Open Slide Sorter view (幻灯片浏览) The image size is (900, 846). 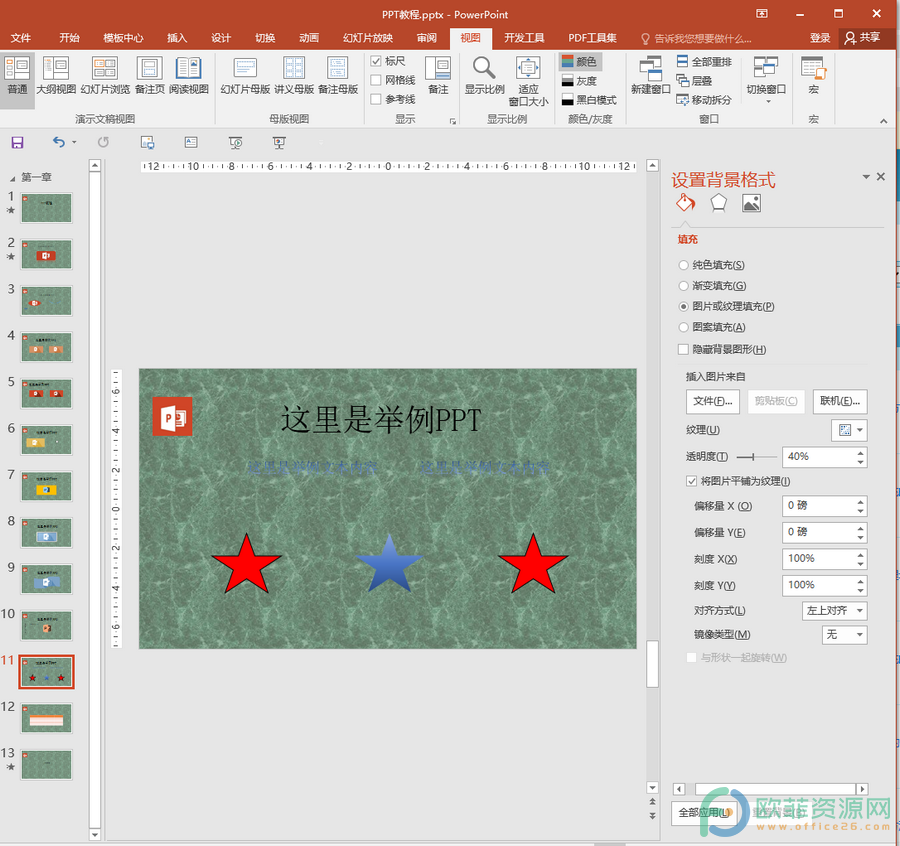105,76
